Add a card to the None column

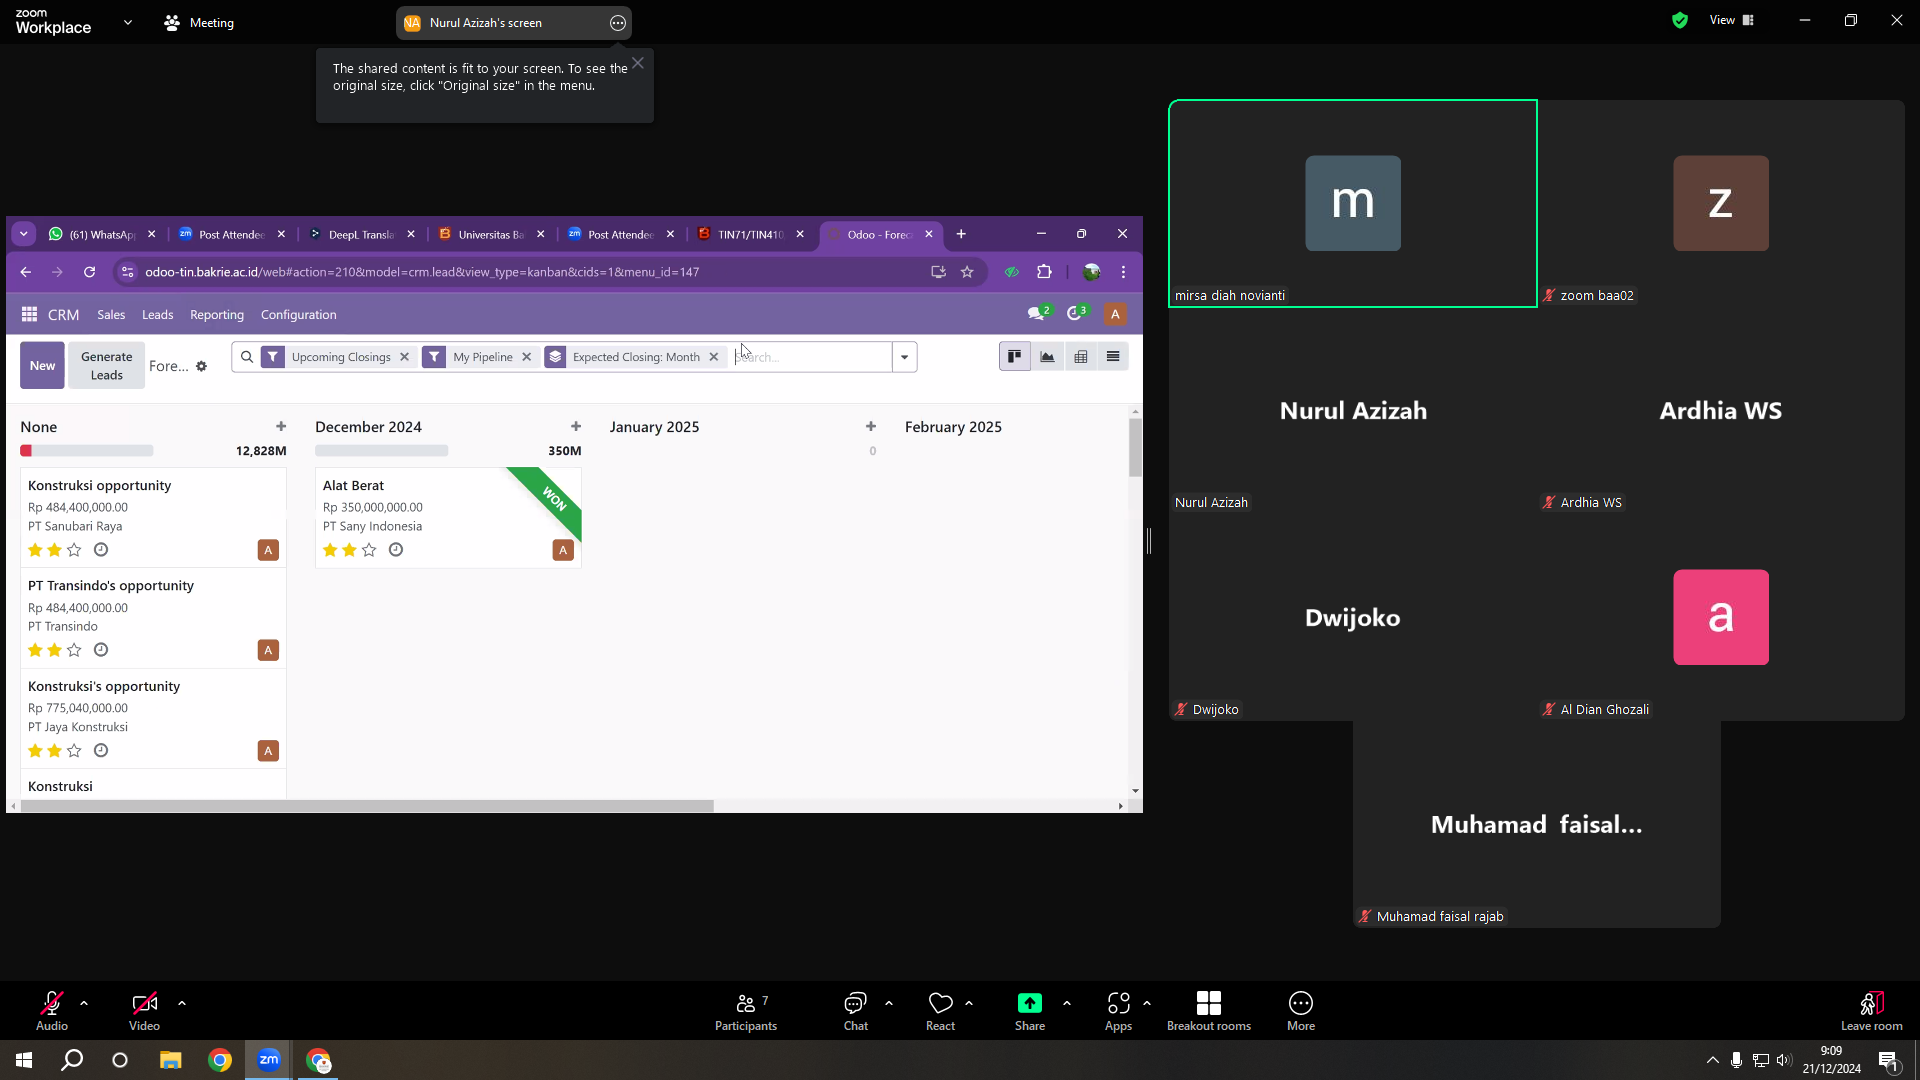[x=281, y=427]
